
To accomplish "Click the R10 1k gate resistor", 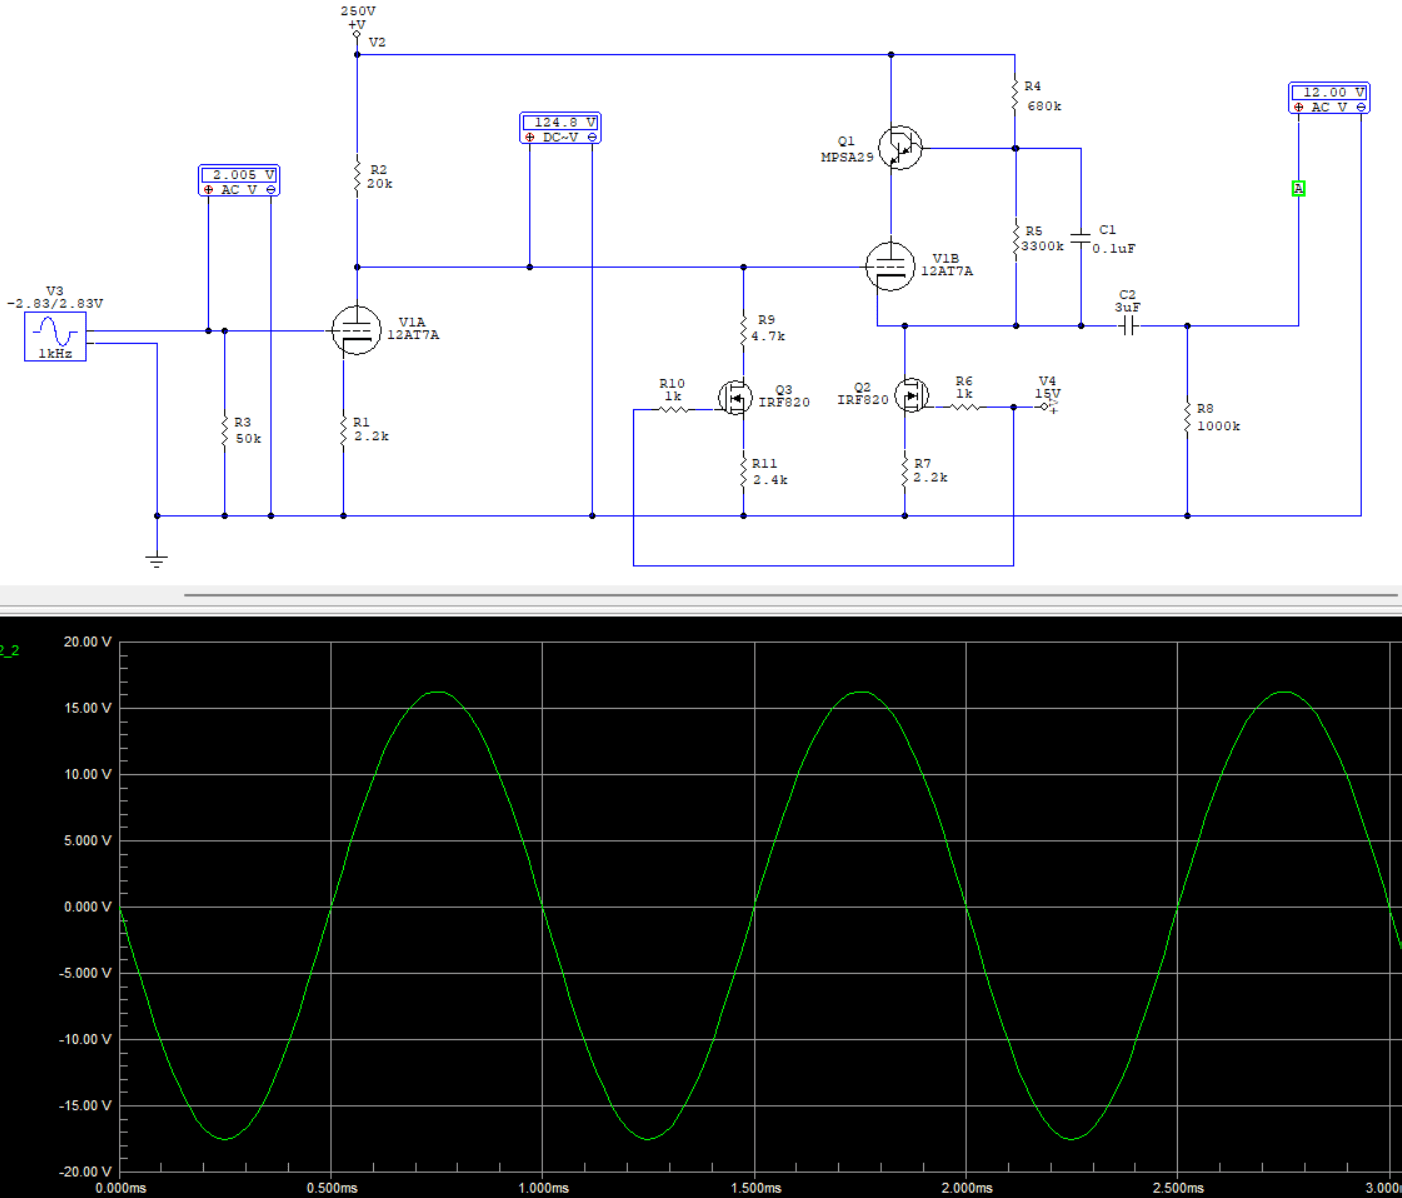I will tap(673, 408).
